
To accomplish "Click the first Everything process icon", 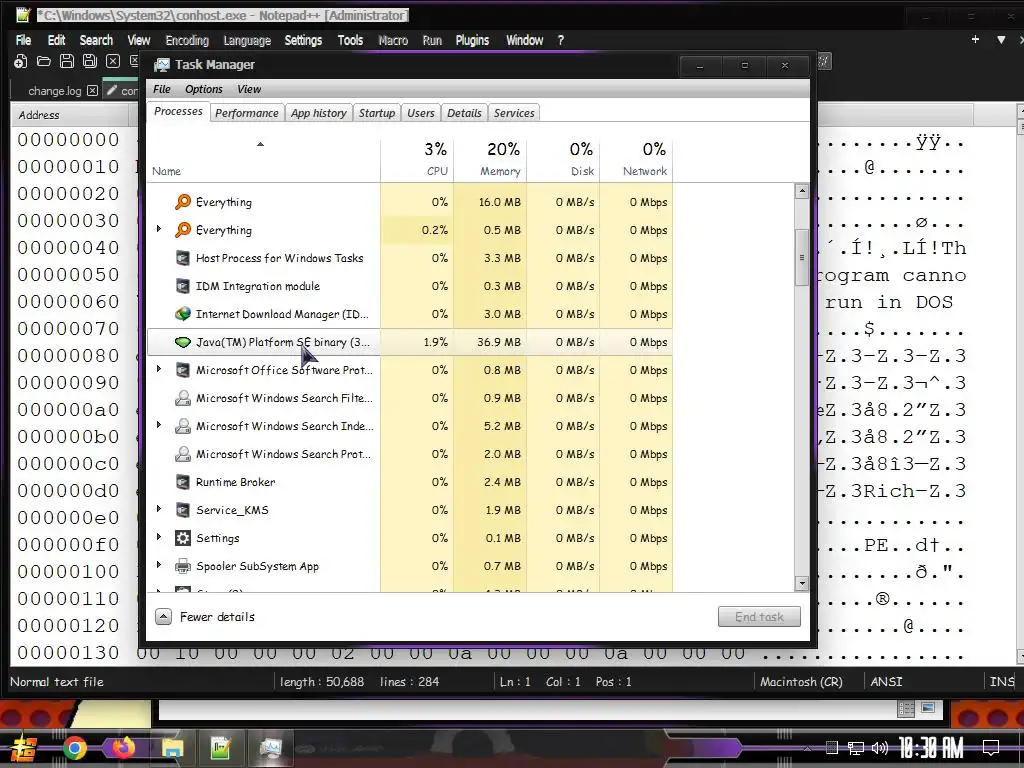I will coord(183,202).
